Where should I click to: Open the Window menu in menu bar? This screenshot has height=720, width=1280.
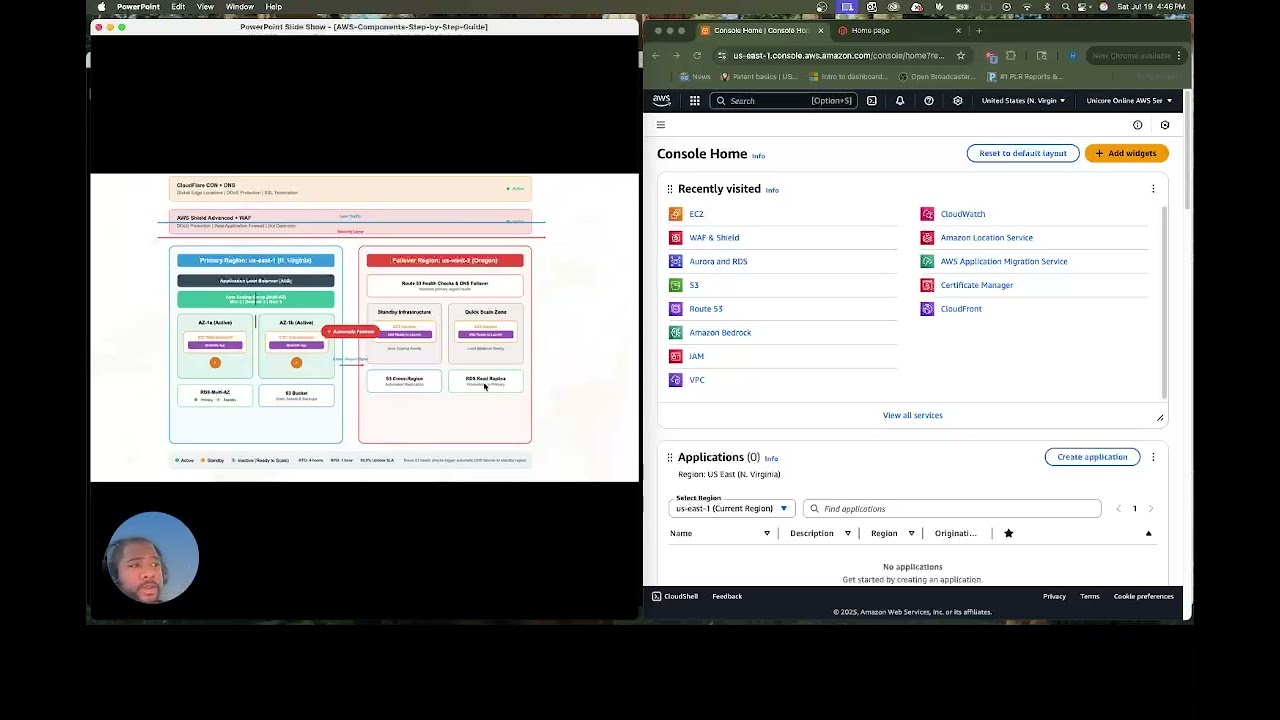[239, 7]
